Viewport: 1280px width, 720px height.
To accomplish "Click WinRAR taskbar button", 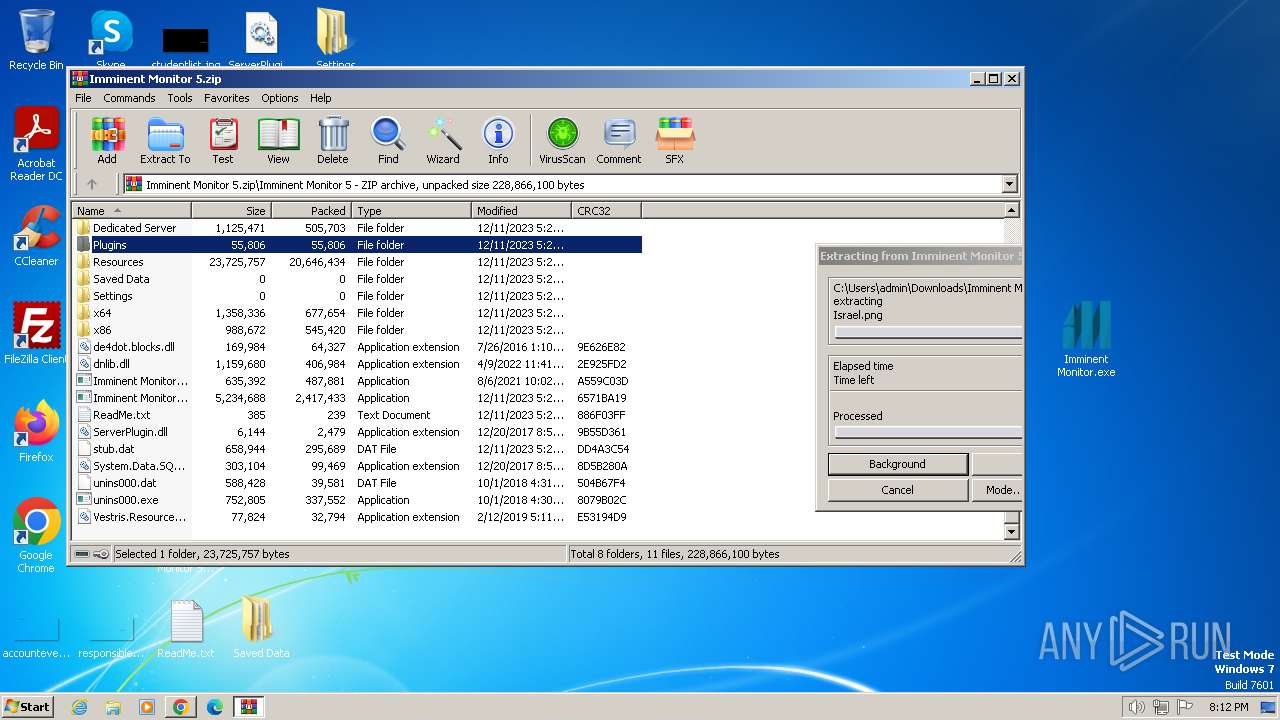I will 248,707.
